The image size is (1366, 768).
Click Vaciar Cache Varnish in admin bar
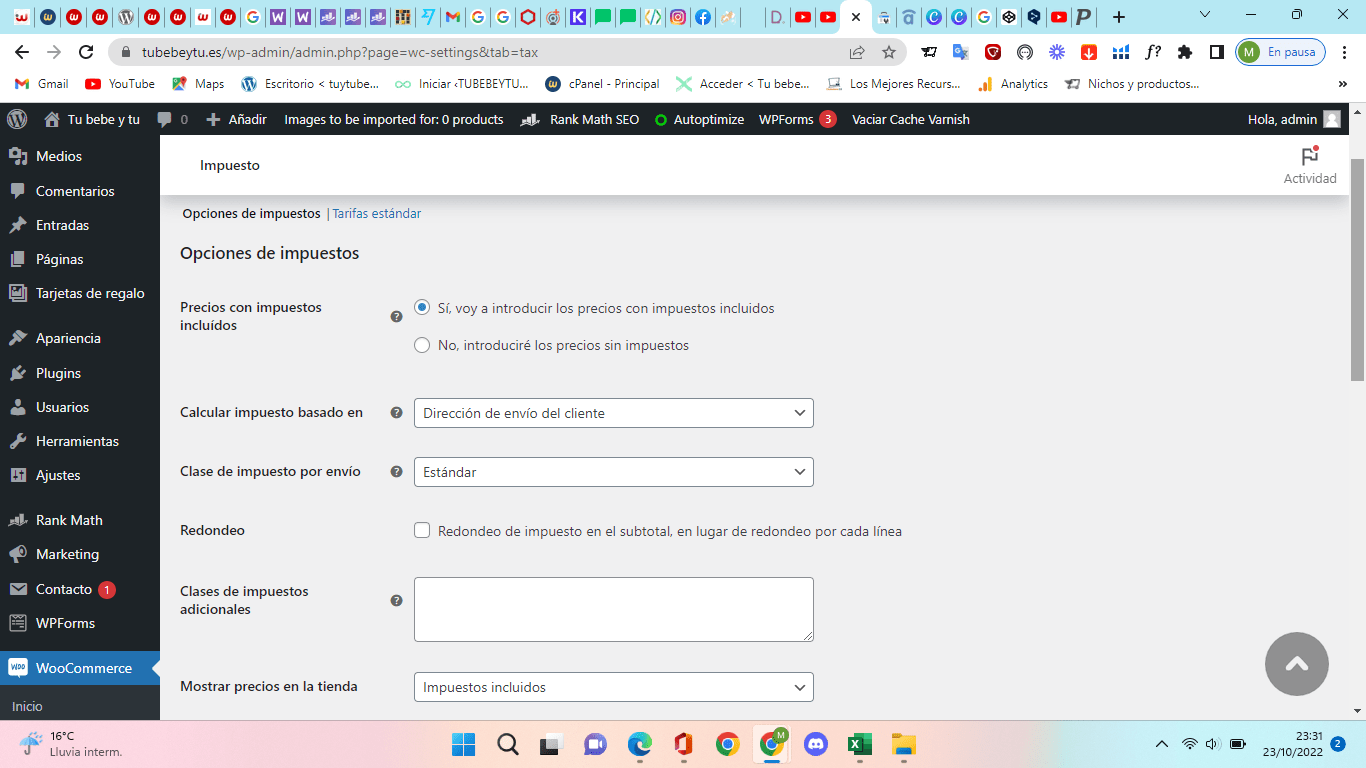910,119
